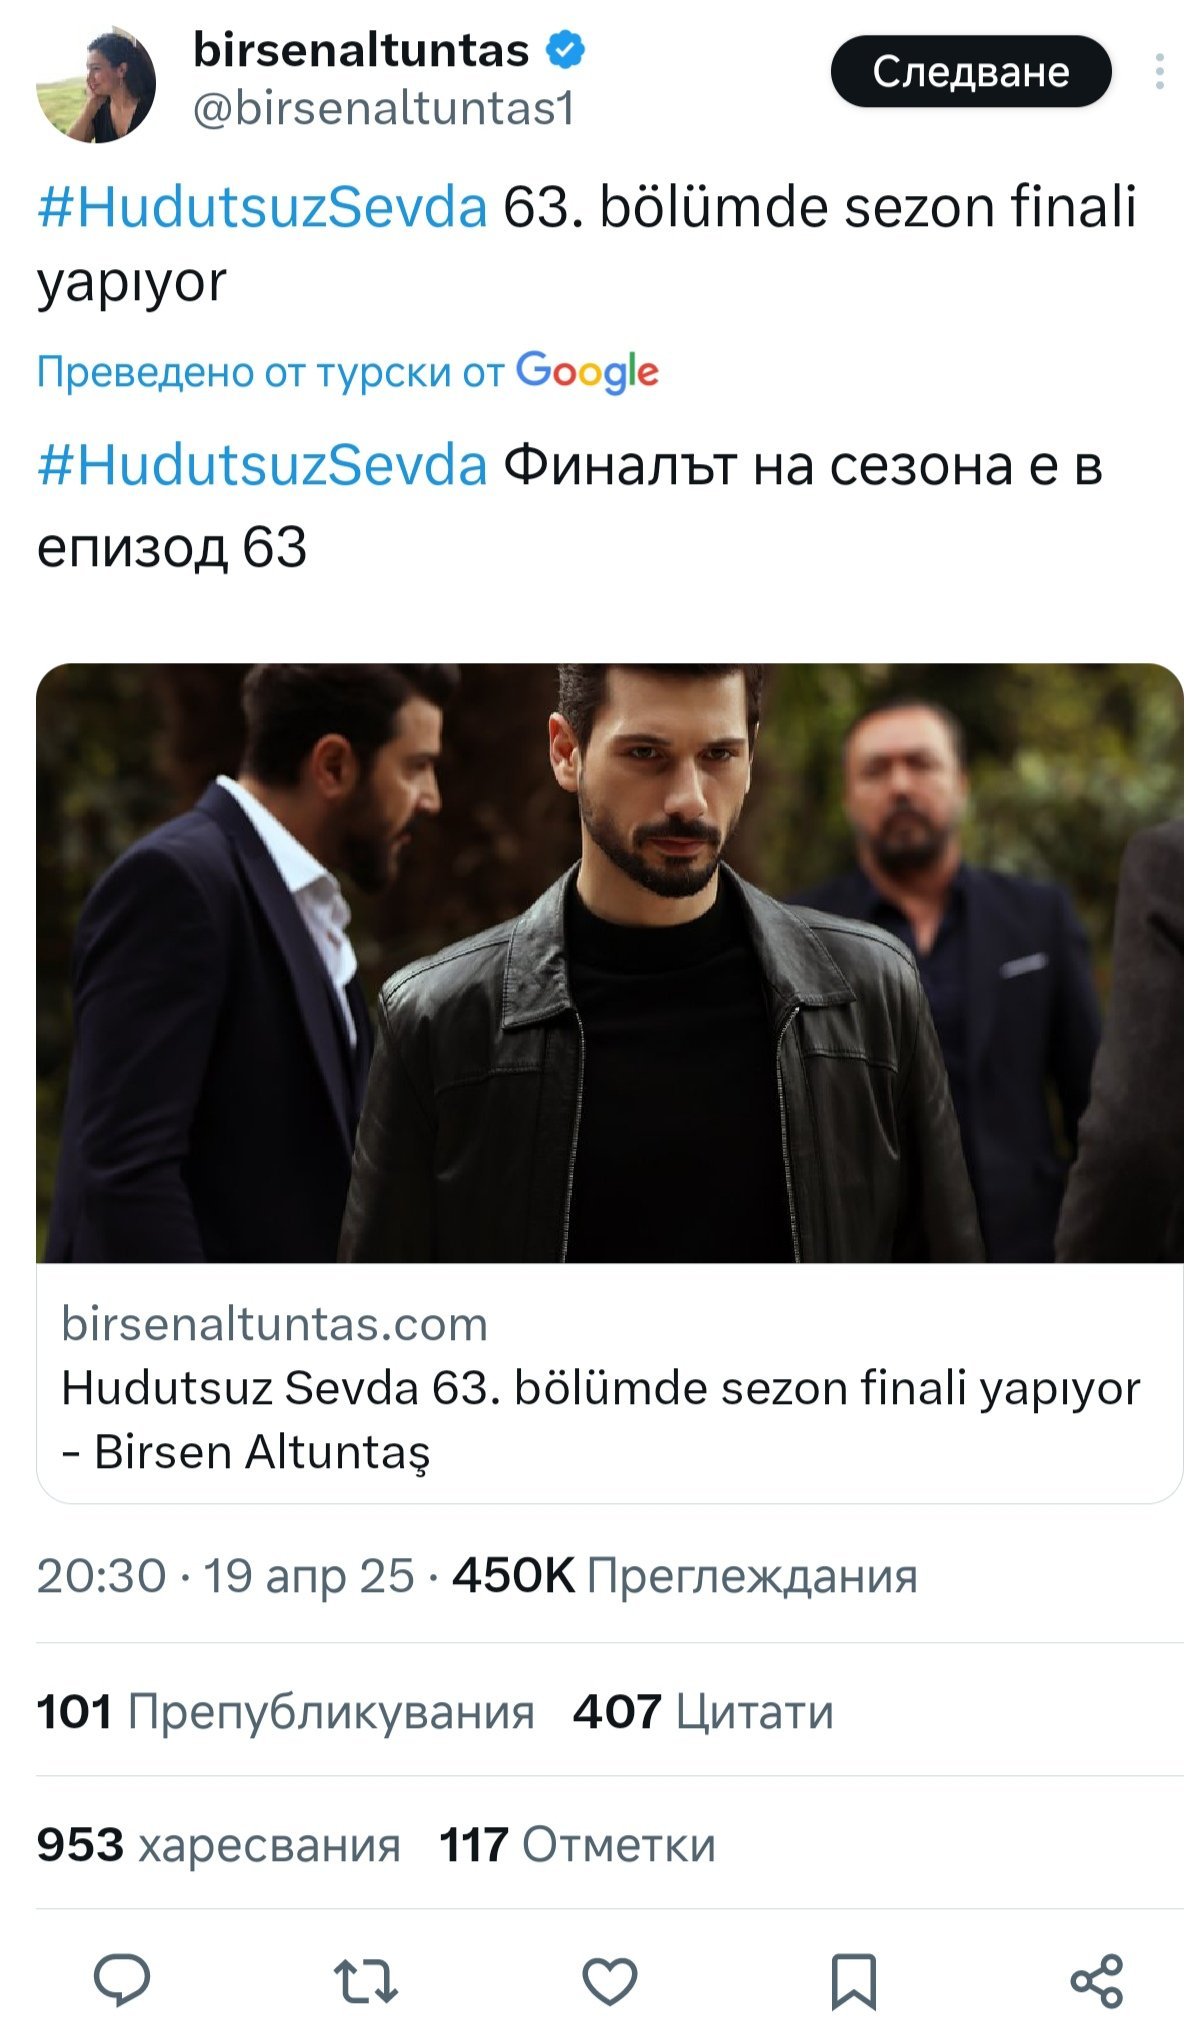
Task: Open the three-dot more options menu
Action: 1159,72
